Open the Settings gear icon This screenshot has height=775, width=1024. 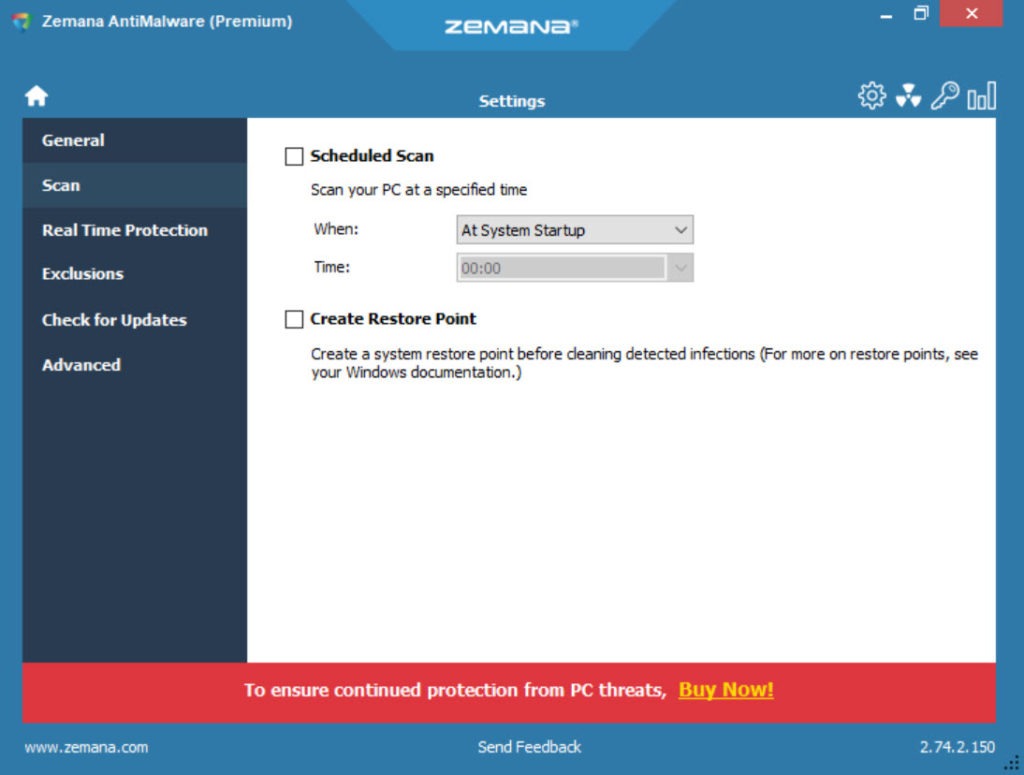tap(872, 96)
